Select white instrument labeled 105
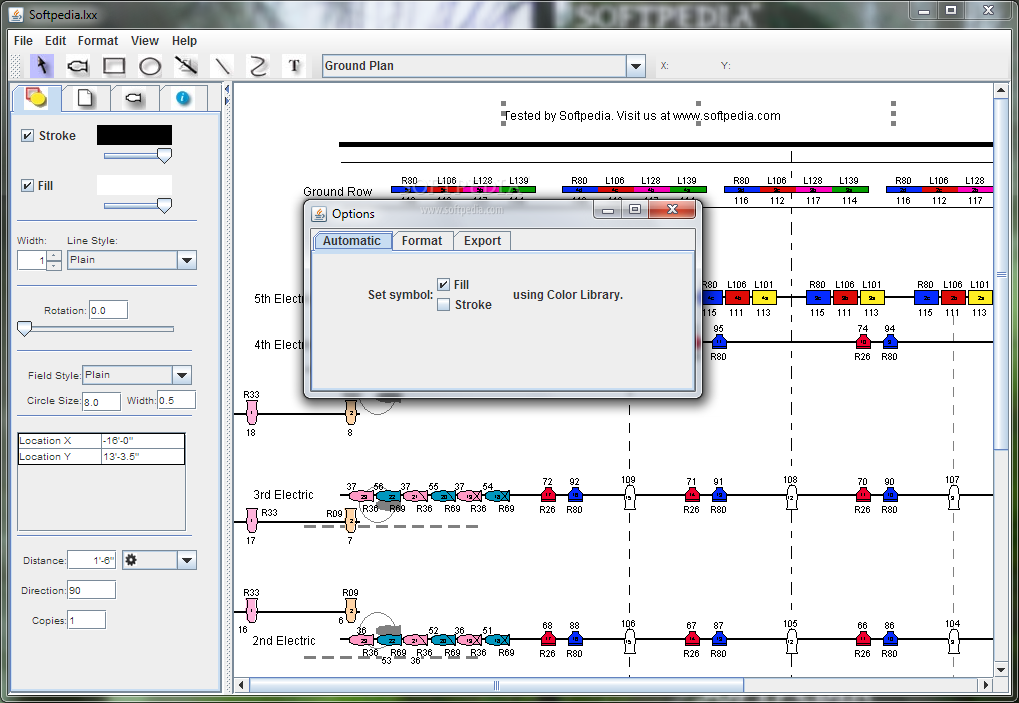Image resolution: width=1019 pixels, height=703 pixels. 791,641
